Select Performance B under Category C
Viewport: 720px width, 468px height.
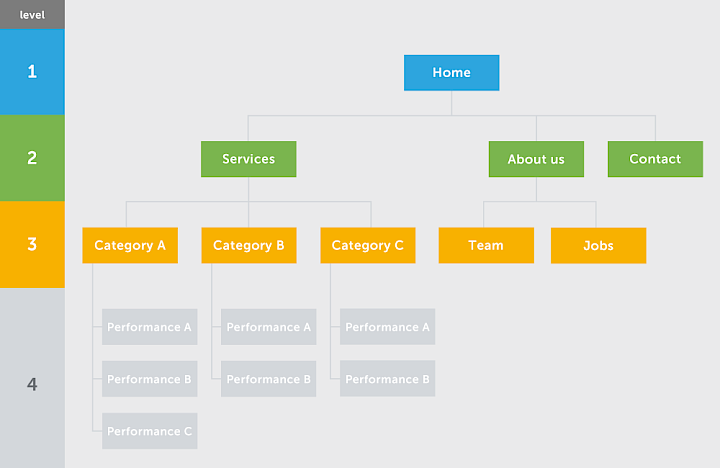click(388, 379)
